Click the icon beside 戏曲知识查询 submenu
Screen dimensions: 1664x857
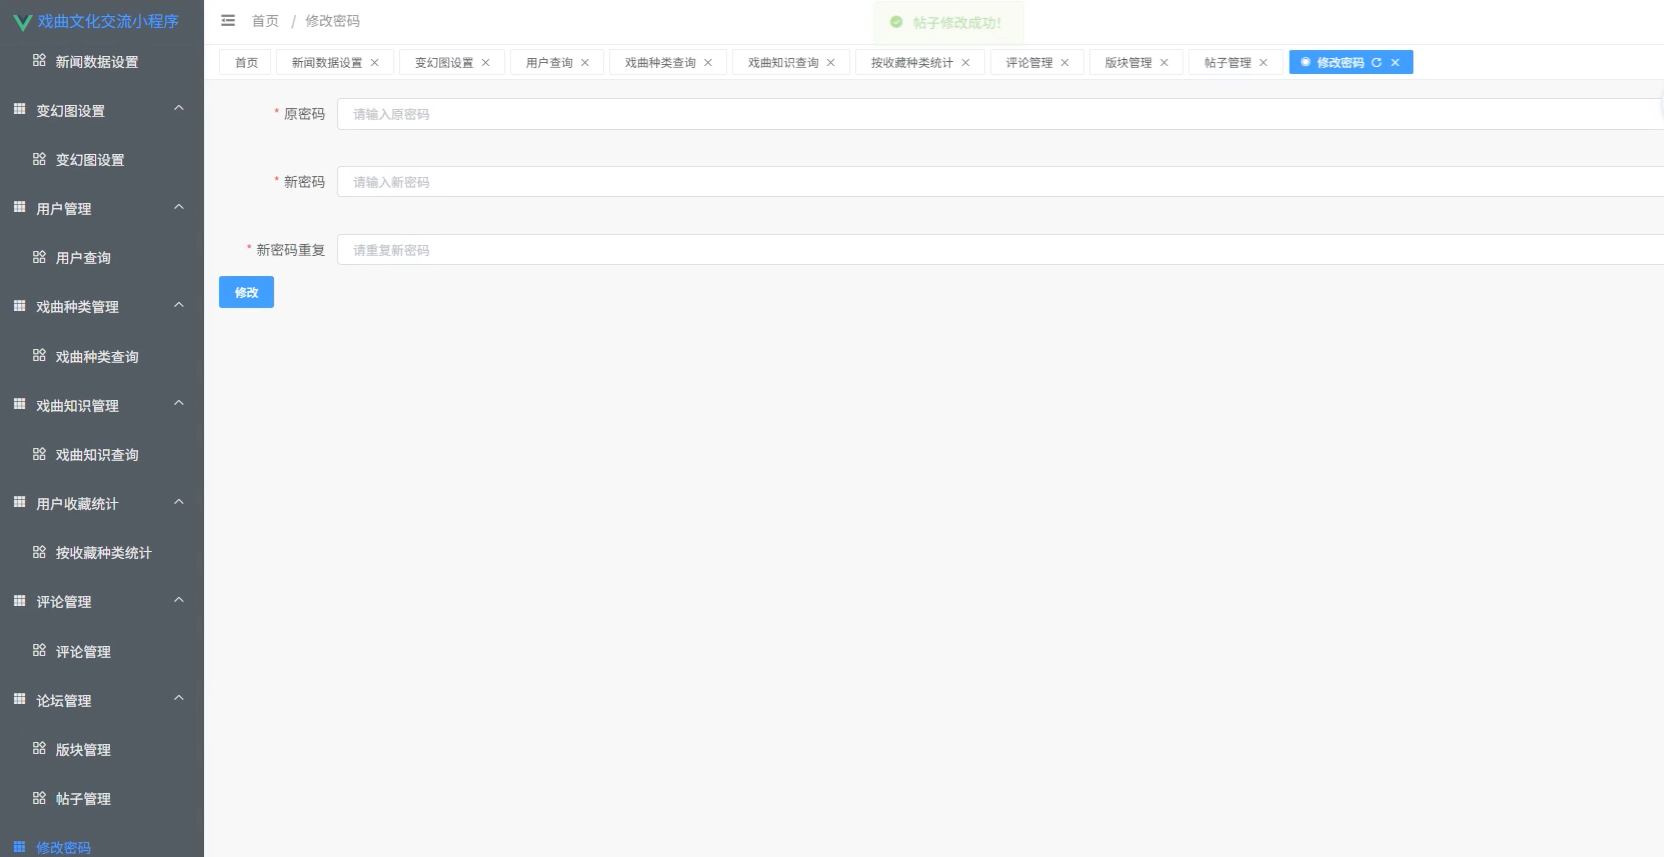39,454
